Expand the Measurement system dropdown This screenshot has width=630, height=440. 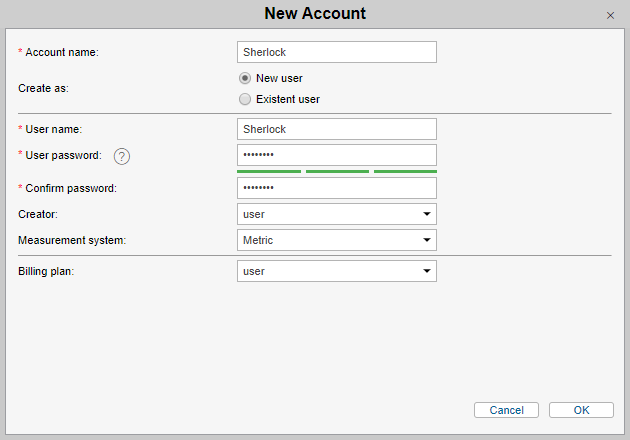coord(337,240)
